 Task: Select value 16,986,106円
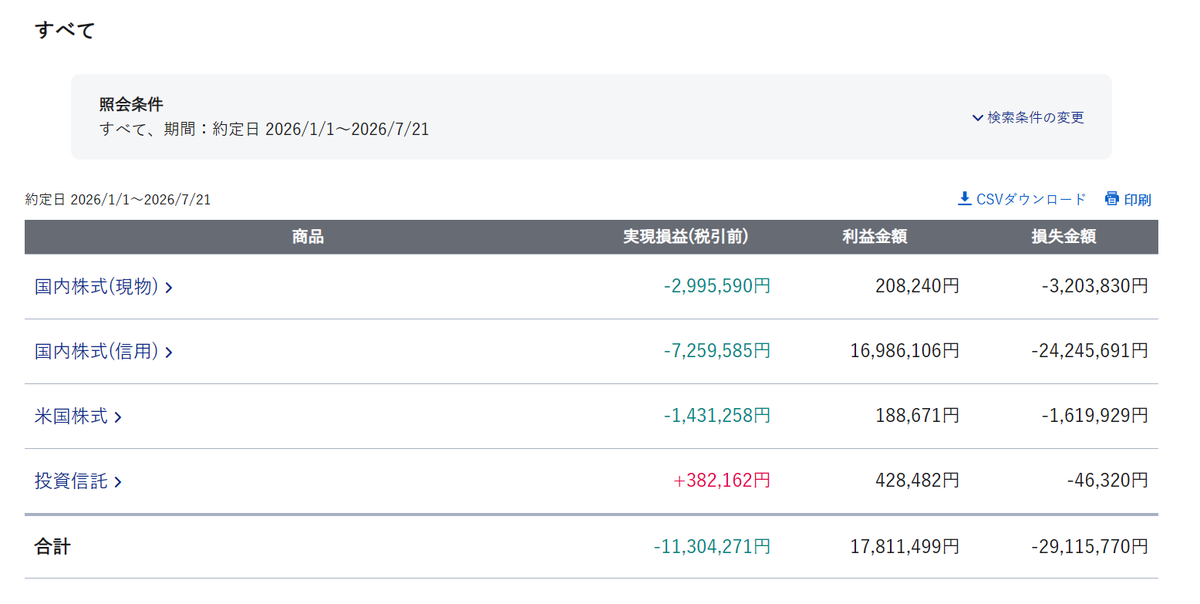pos(905,351)
